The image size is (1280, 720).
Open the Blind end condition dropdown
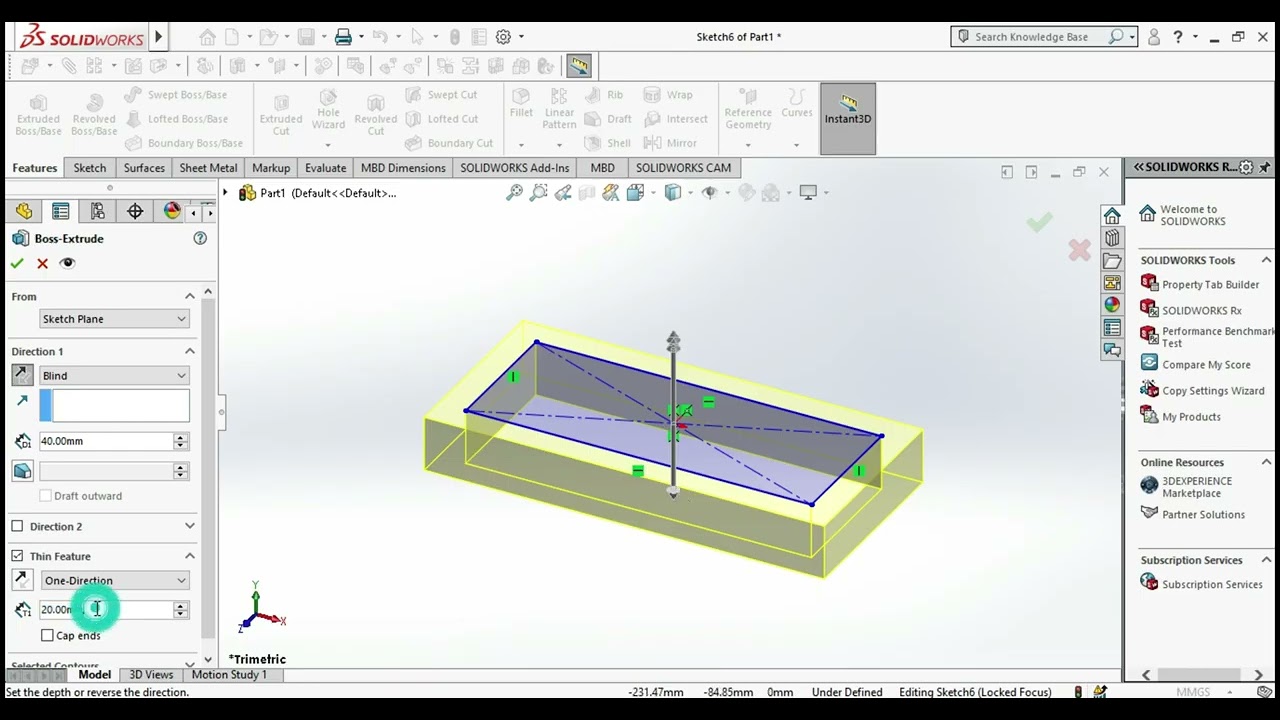[x=114, y=376]
